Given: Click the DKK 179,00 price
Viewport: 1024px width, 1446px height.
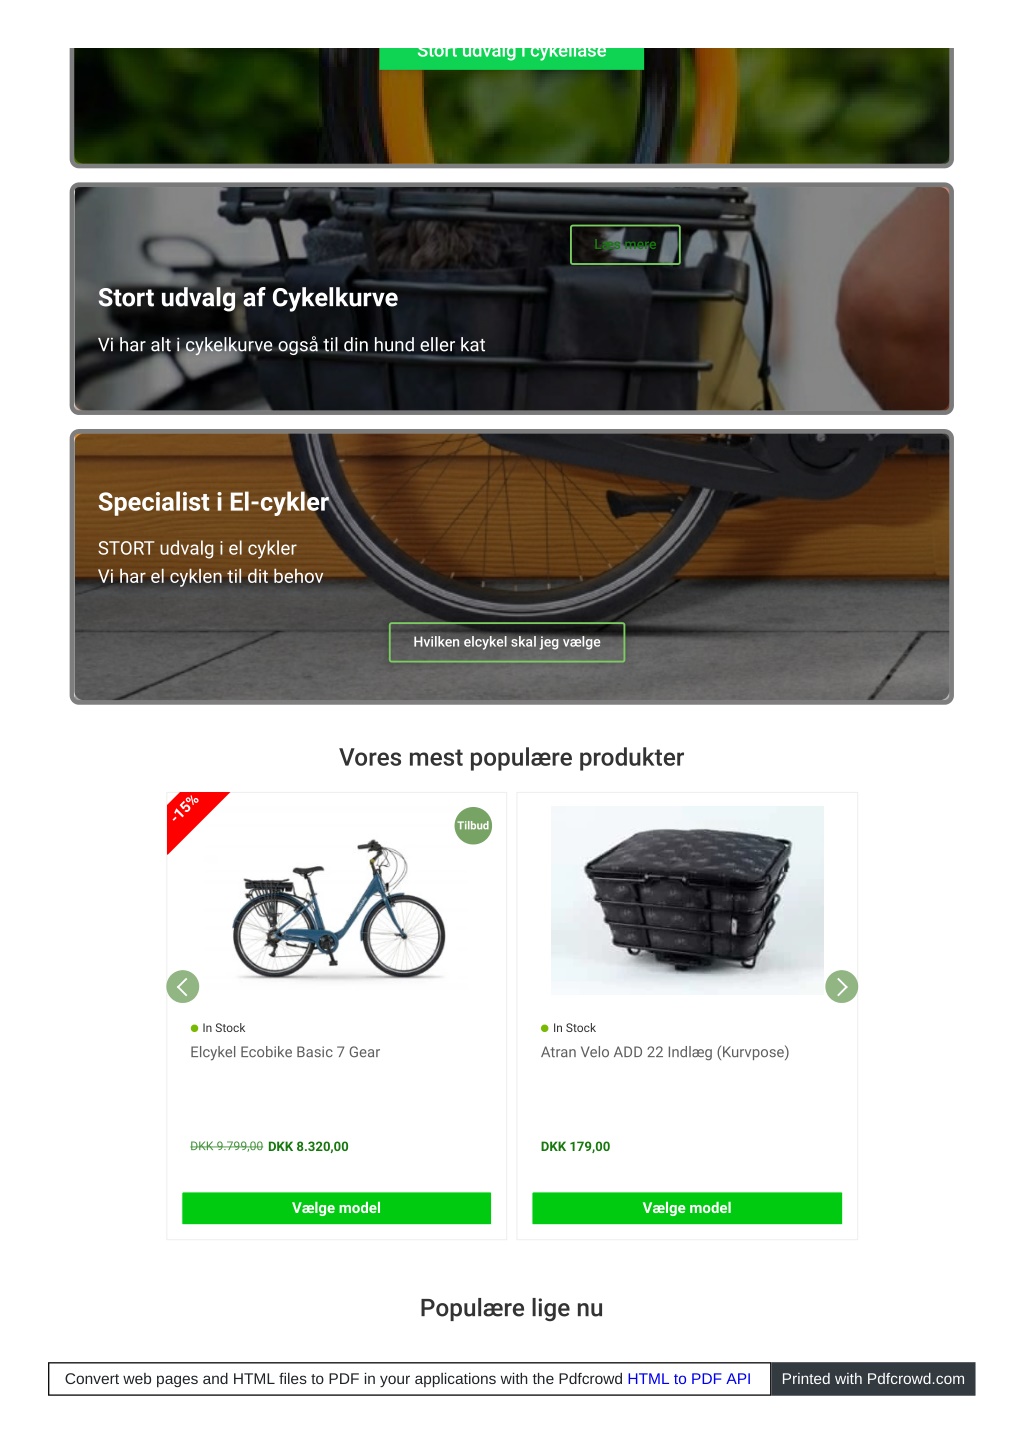Looking at the screenshot, I should tap(575, 1147).
